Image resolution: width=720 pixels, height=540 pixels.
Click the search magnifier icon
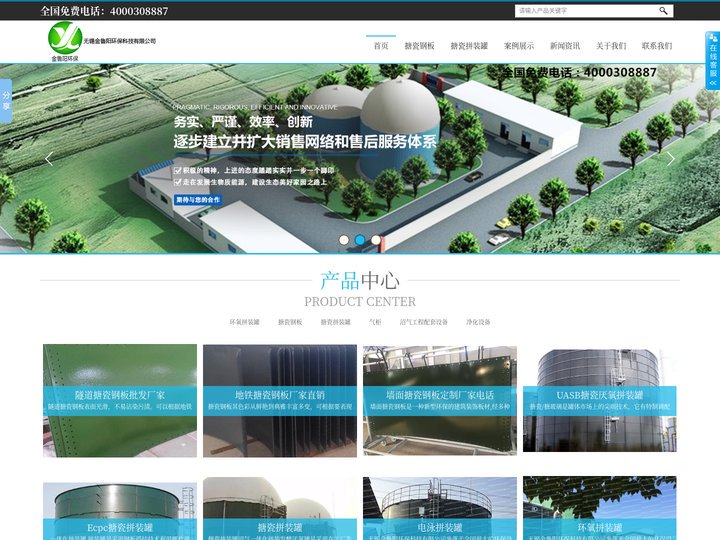[x=663, y=11]
